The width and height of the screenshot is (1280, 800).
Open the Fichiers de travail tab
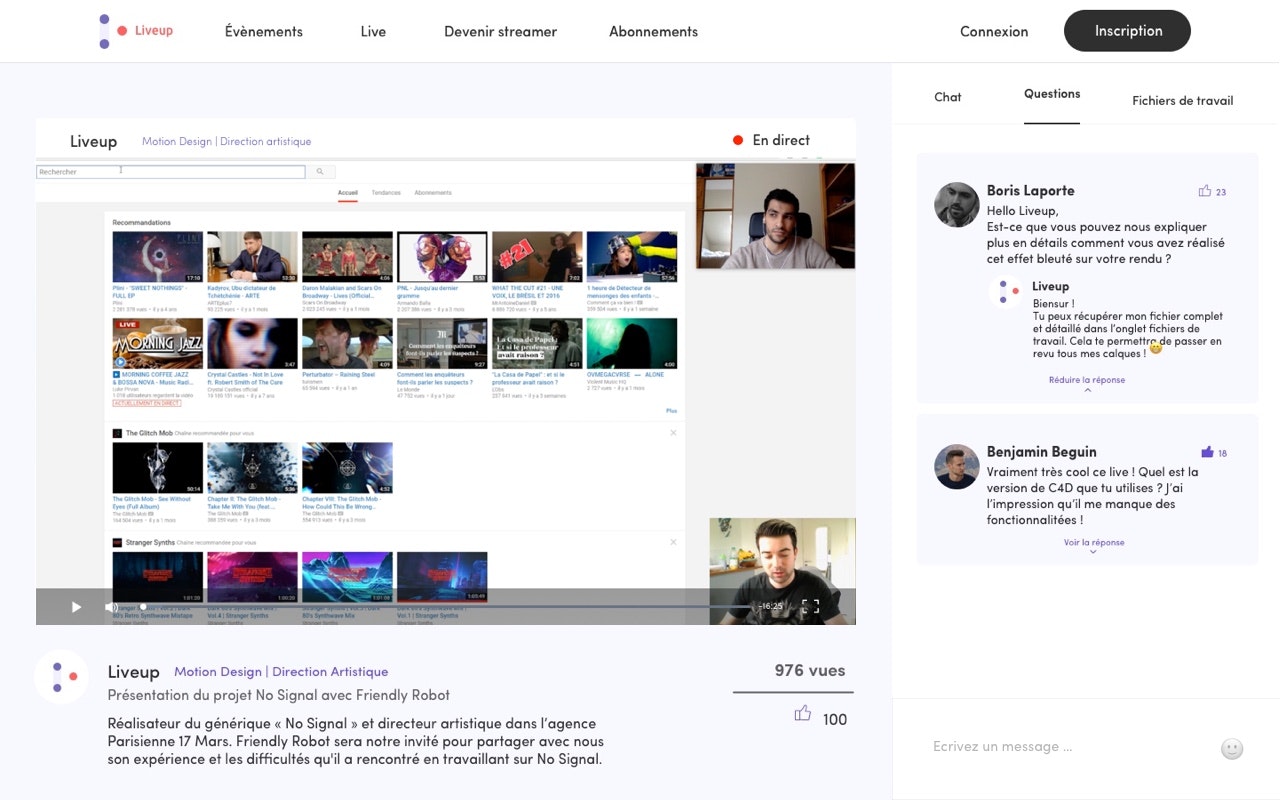click(x=1182, y=100)
